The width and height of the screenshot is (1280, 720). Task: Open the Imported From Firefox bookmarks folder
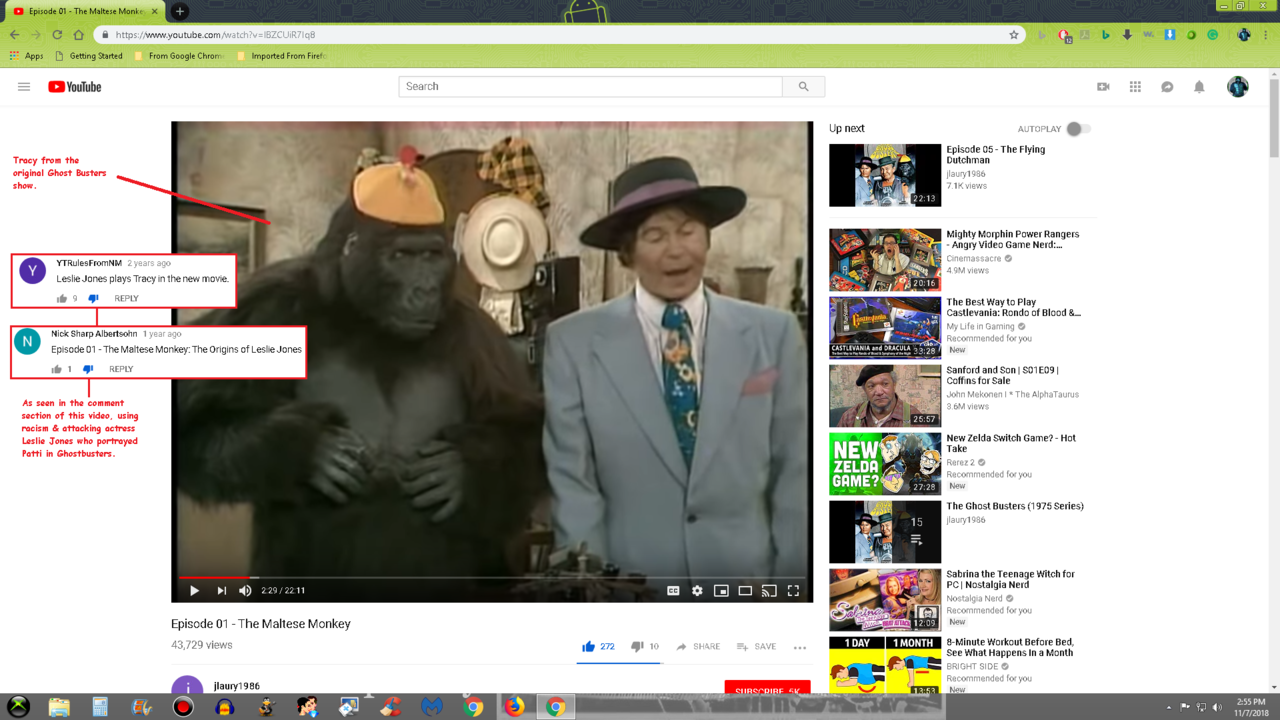(282, 56)
